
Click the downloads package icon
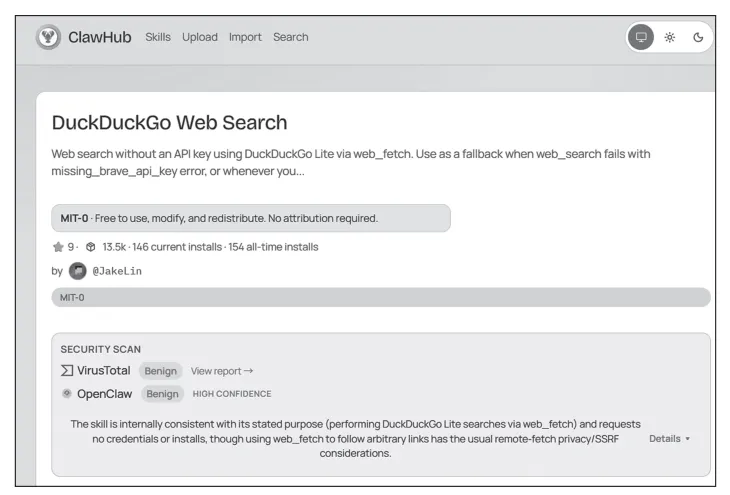pyautogui.click(x=91, y=247)
